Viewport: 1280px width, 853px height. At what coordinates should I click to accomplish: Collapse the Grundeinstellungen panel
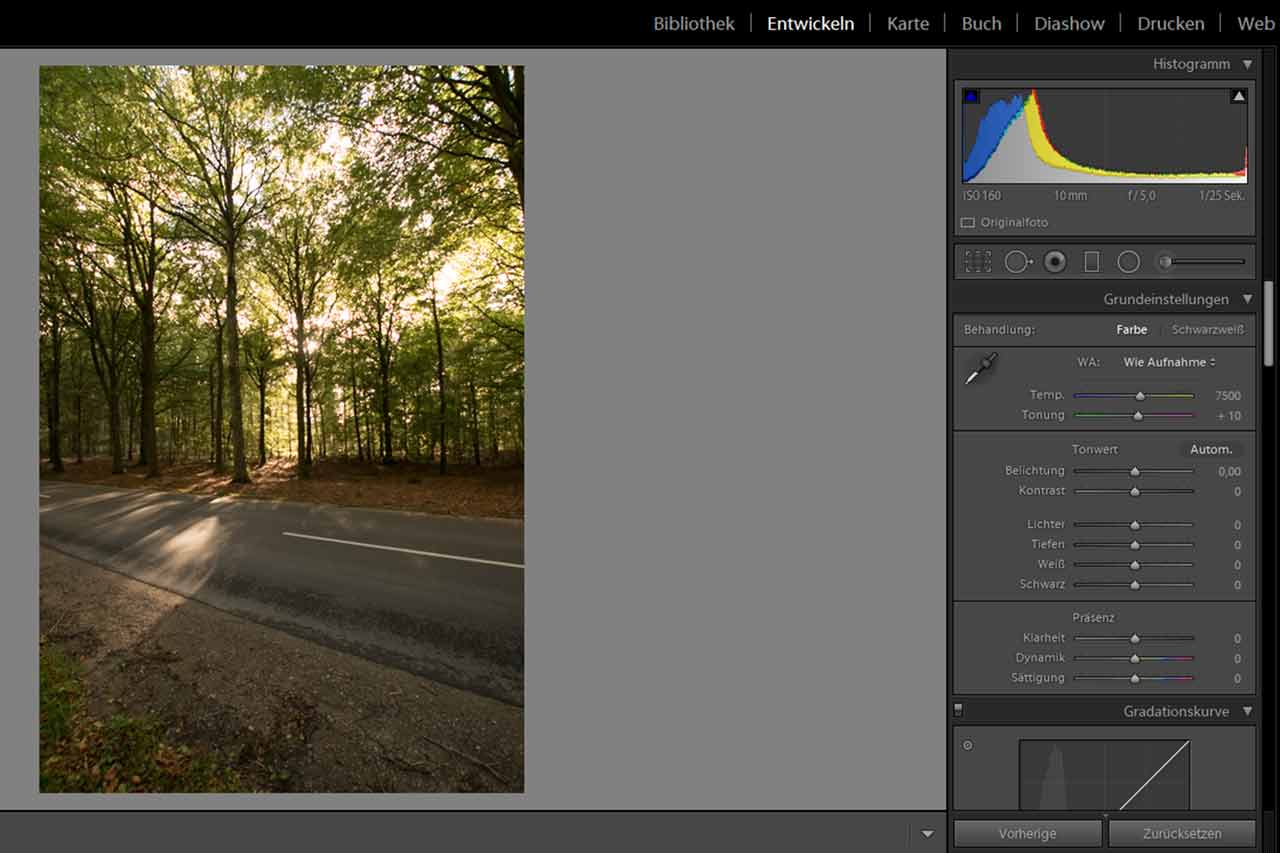(1247, 299)
